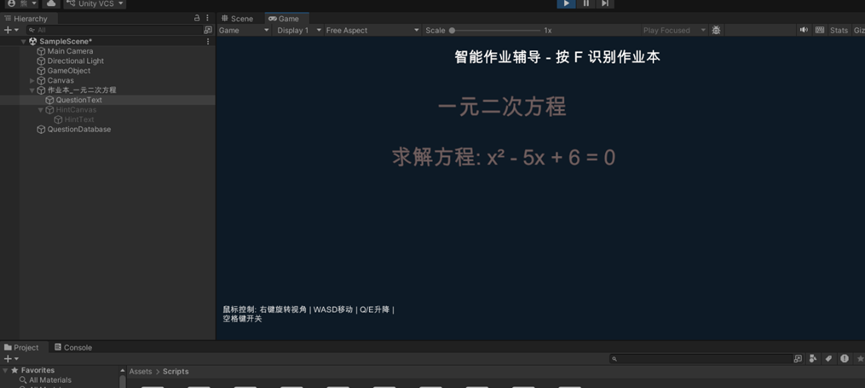Toggle the keyboard shortcuts icon
The image size is (865, 388).
coord(819,30)
